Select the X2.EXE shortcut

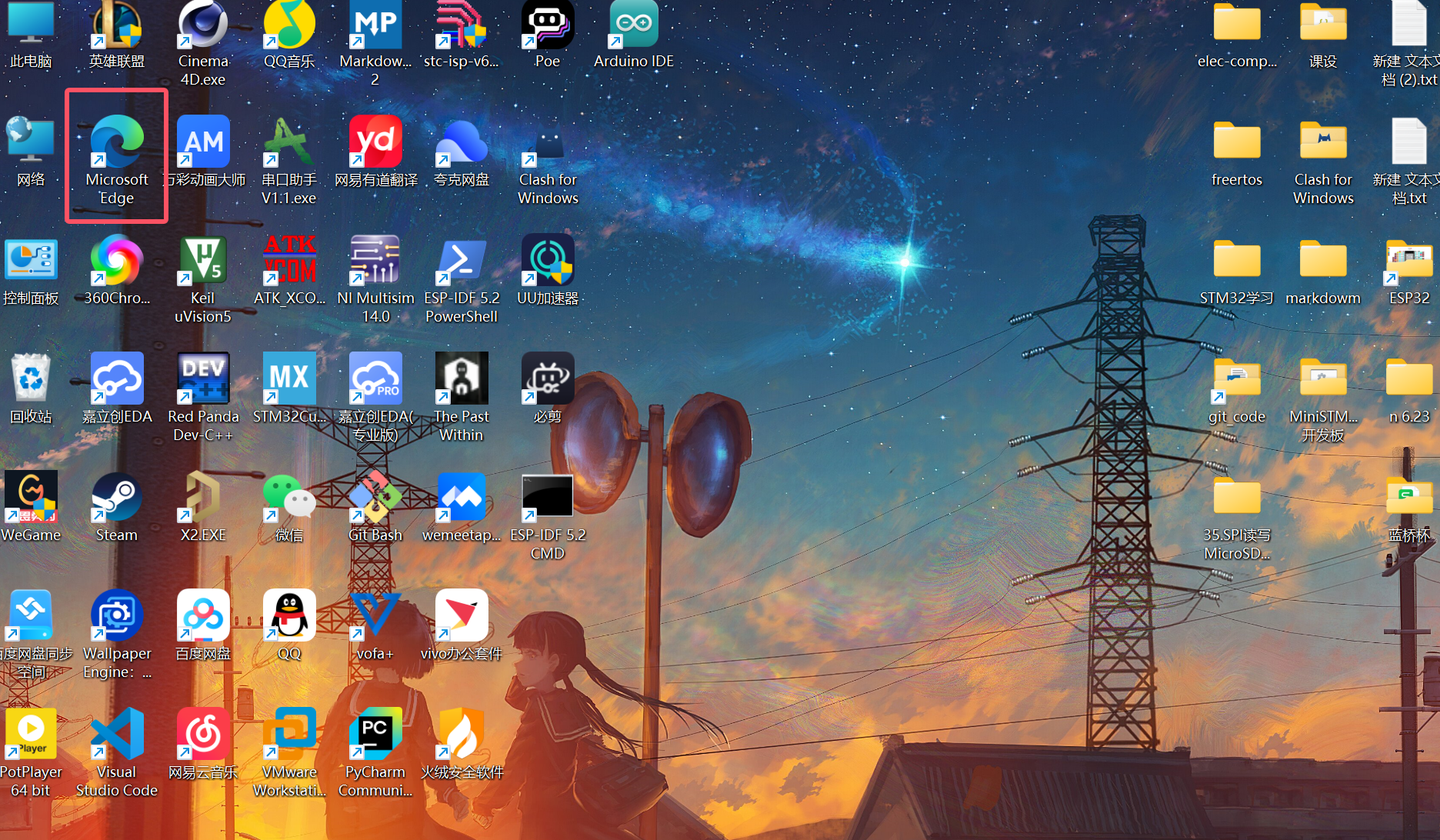[203, 497]
